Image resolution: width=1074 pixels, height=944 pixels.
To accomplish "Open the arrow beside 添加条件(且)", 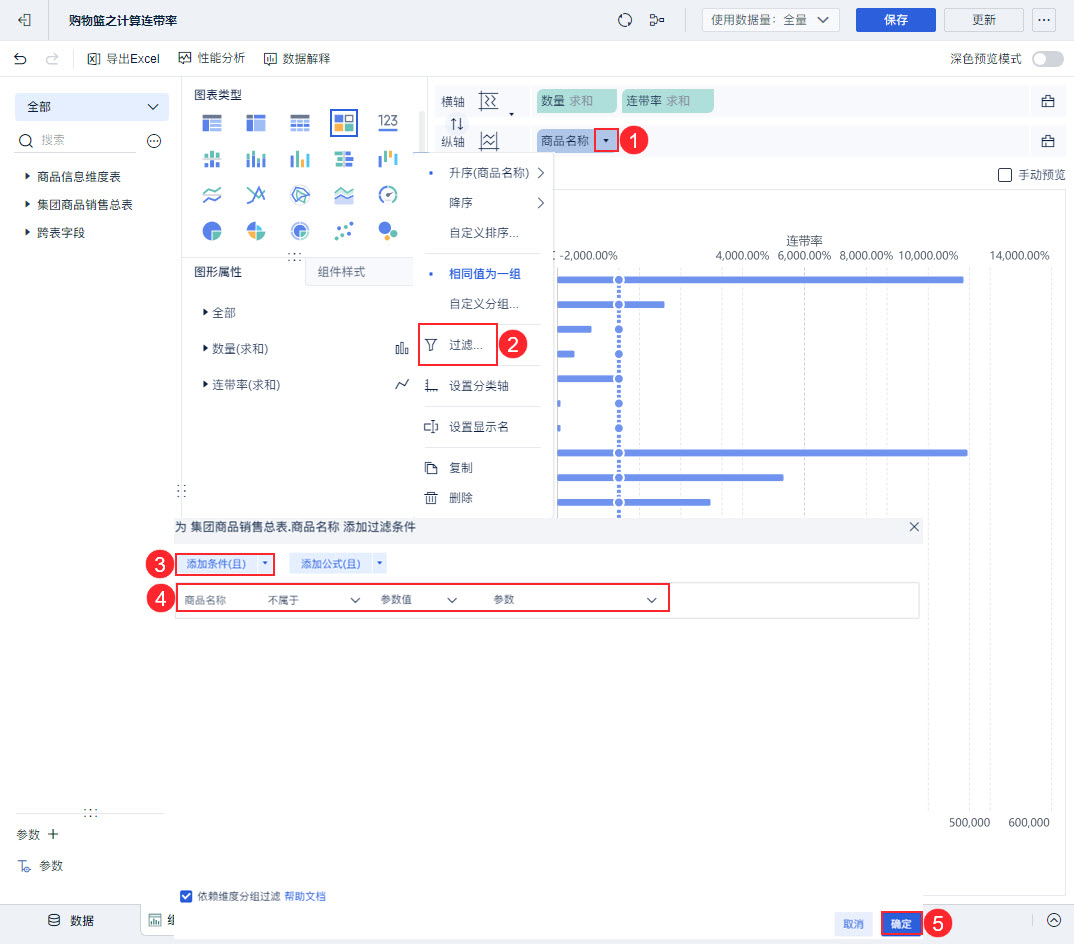I will pyautogui.click(x=265, y=564).
